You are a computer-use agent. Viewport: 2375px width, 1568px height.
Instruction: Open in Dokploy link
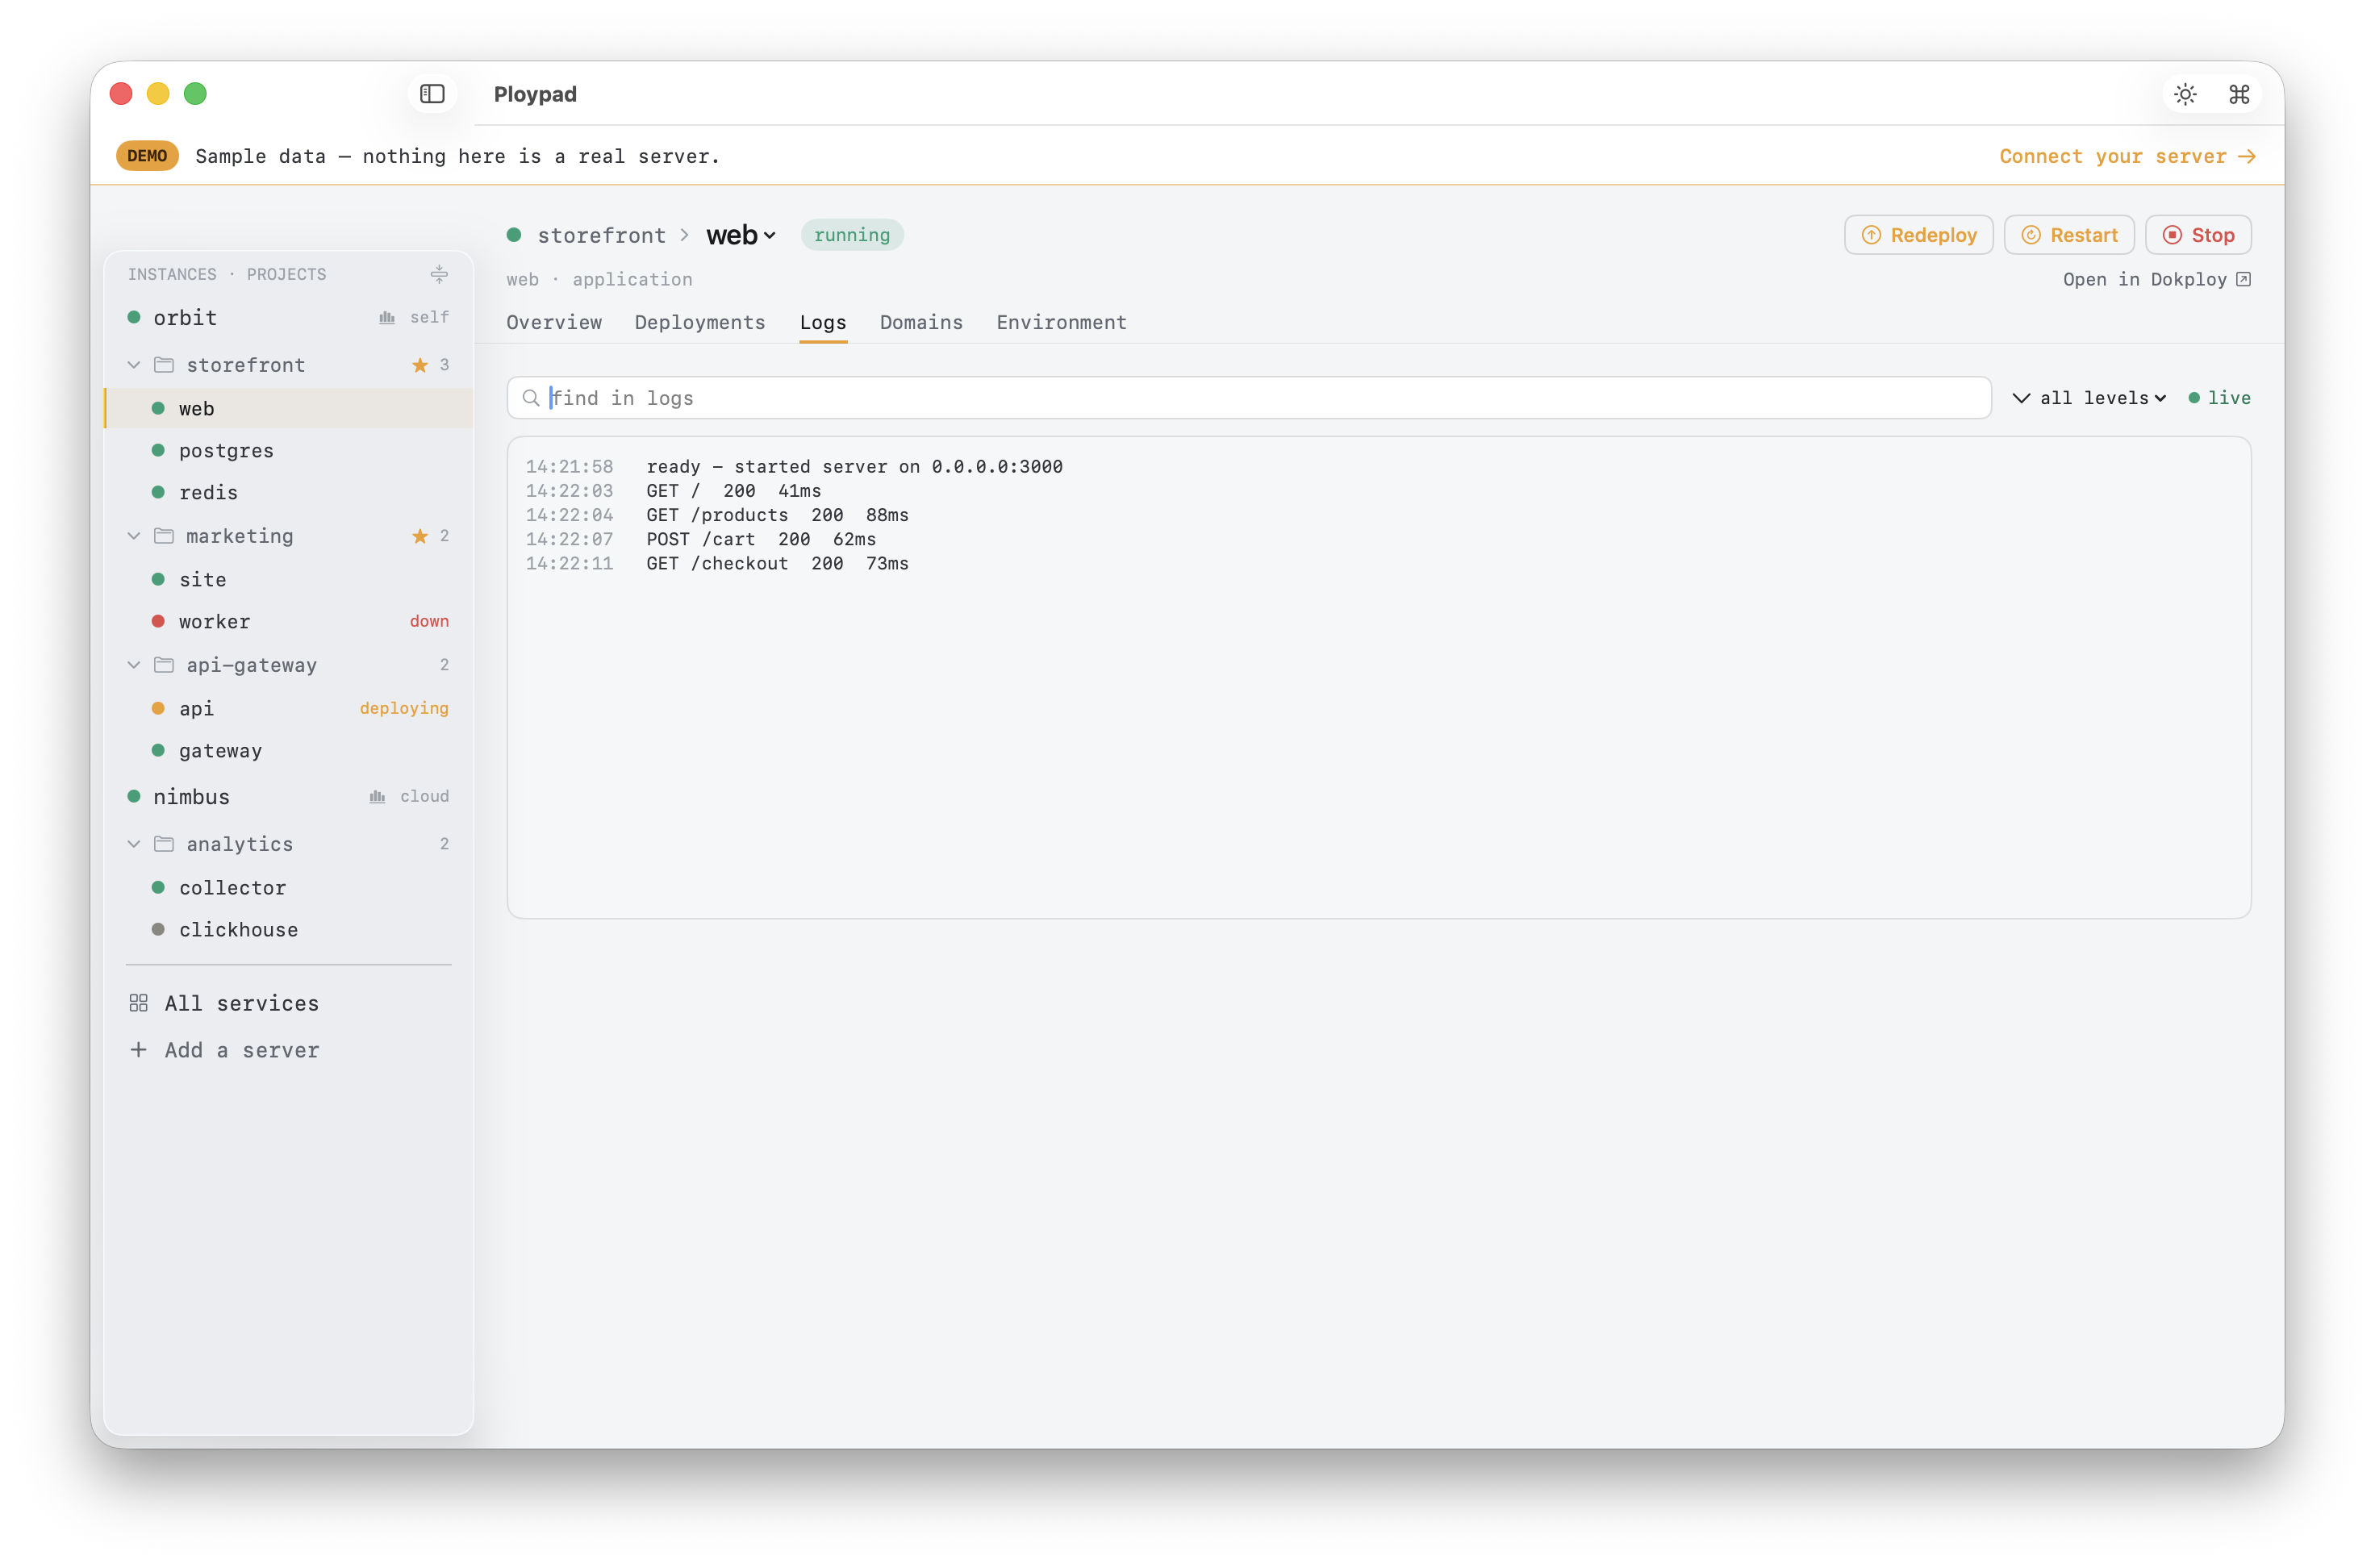(x=2157, y=280)
